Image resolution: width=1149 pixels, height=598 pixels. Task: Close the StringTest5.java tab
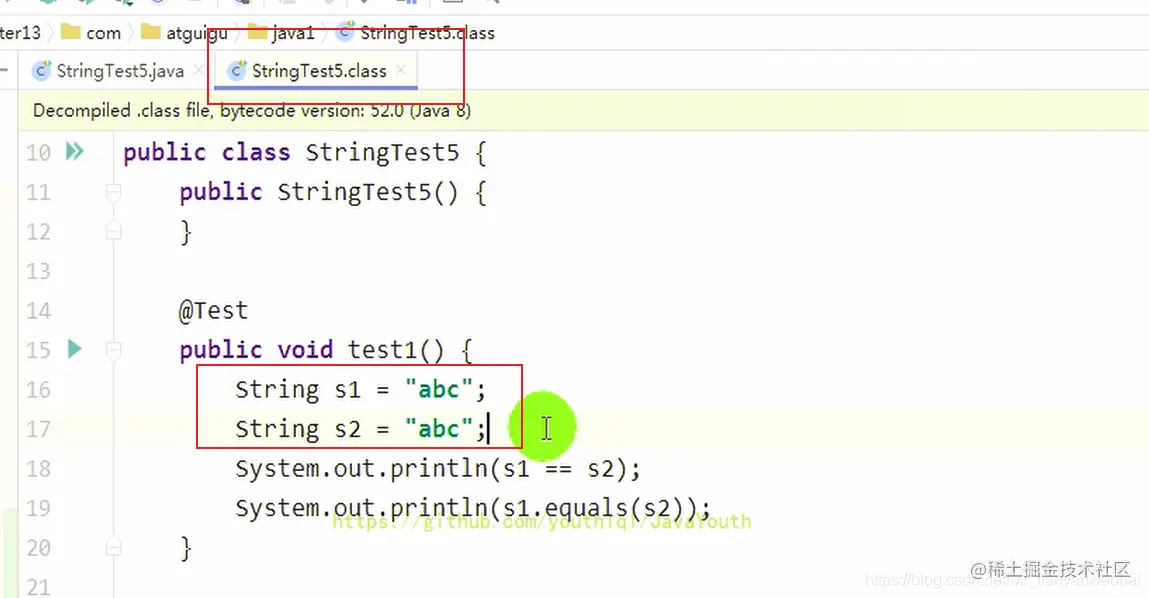coord(198,70)
